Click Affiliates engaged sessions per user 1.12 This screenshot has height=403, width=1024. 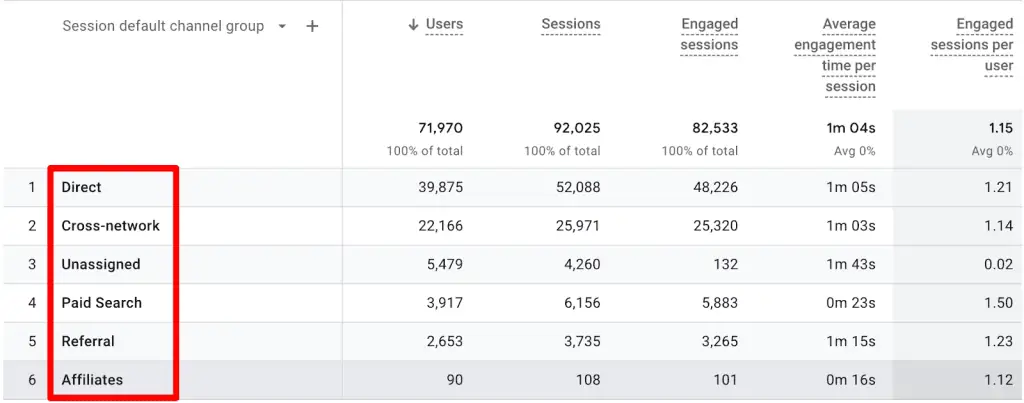point(998,380)
